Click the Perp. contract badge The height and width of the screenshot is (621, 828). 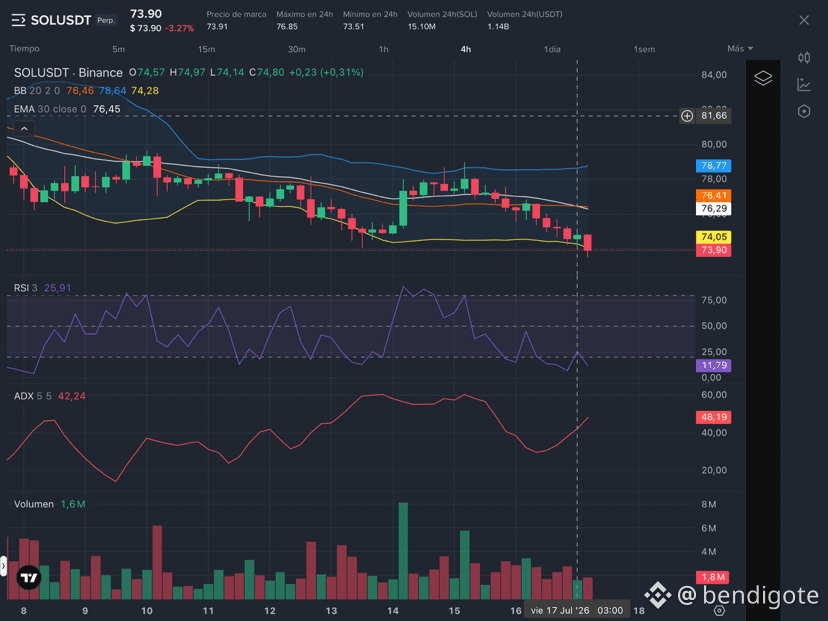pos(106,21)
